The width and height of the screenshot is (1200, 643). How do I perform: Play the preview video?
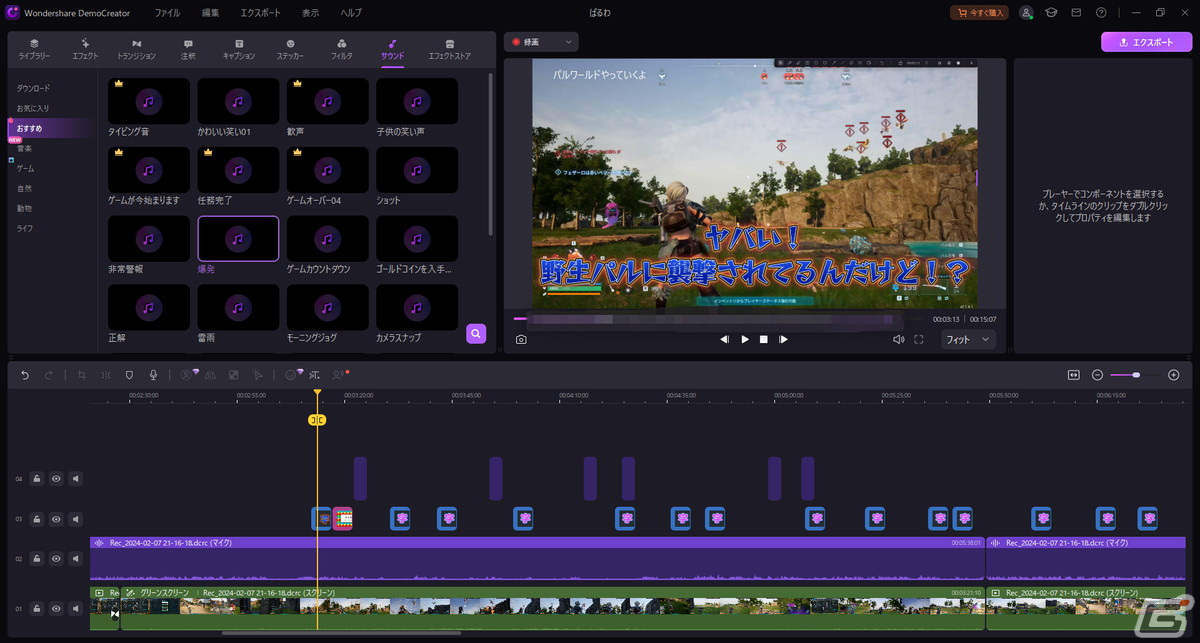tap(745, 339)
